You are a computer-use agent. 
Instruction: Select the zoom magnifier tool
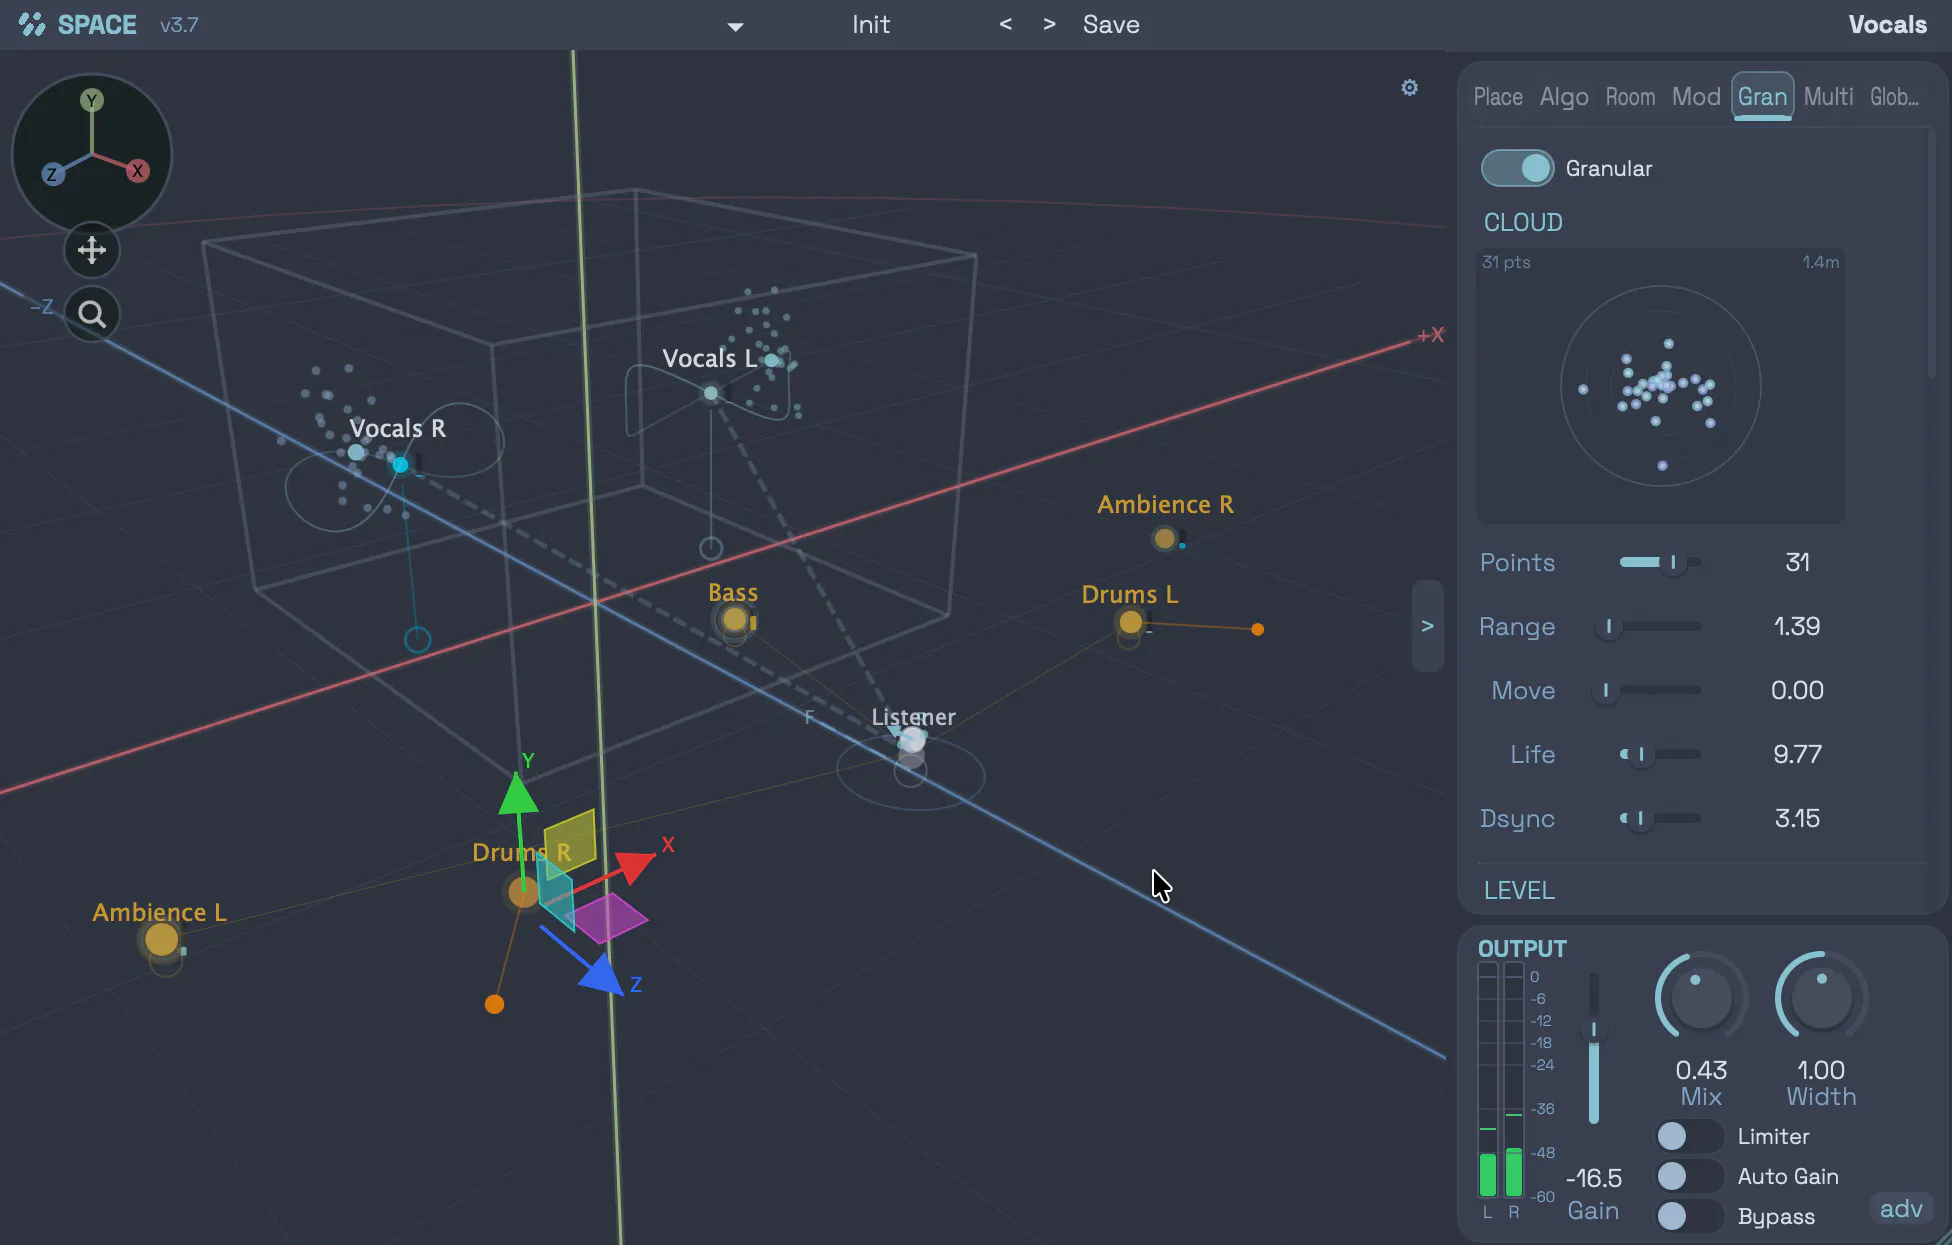click(92, 315)
